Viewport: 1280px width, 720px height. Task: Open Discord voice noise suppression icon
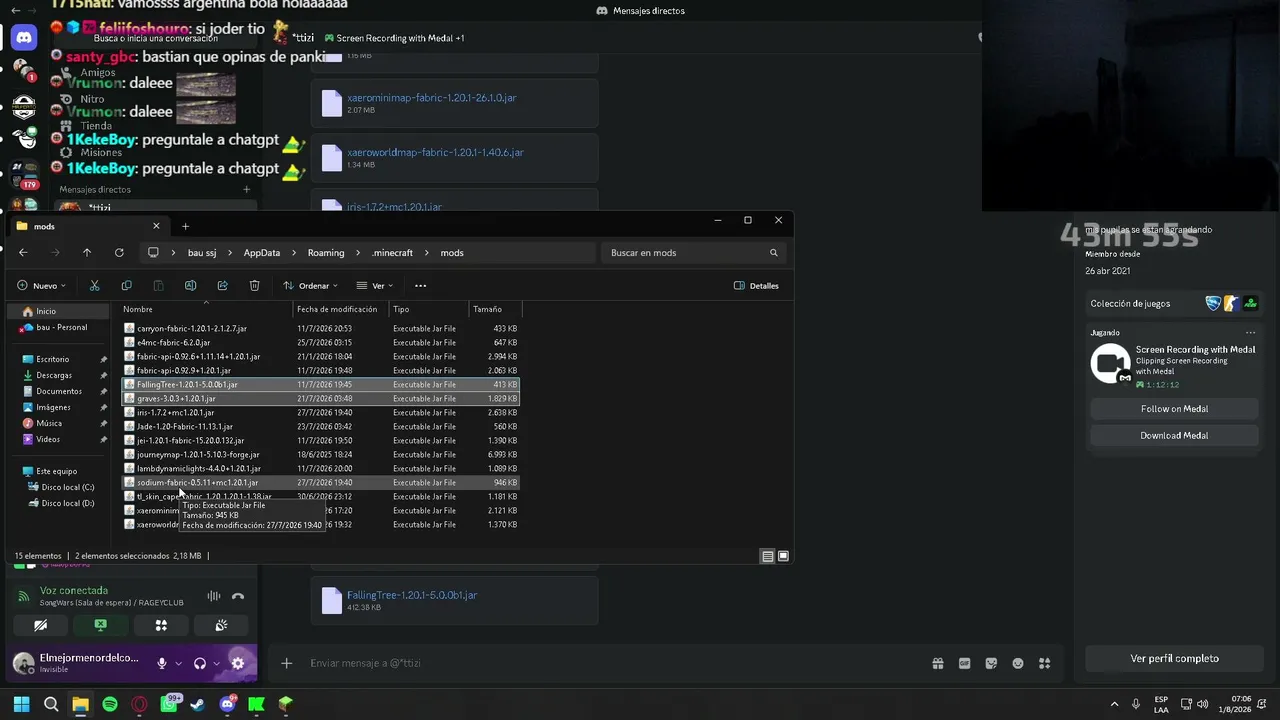pos(213,596)
